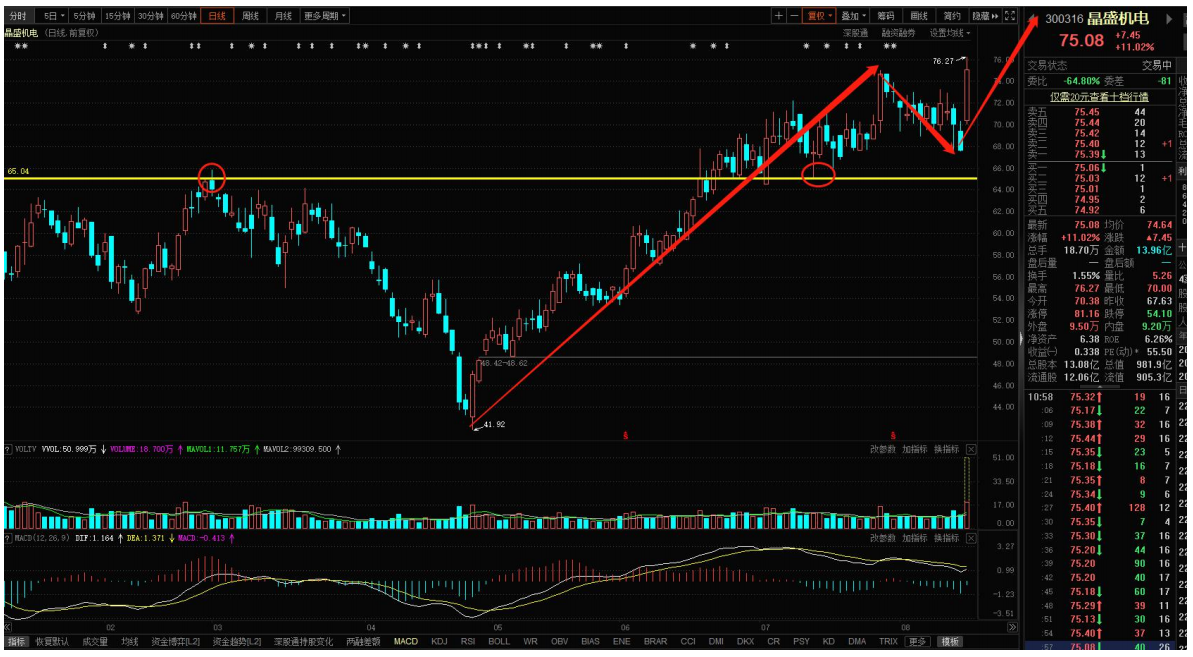Viewport: 1193px width, 657px height.
Task: Select 60分钟 period tab
Action: (x=183, y=16)
